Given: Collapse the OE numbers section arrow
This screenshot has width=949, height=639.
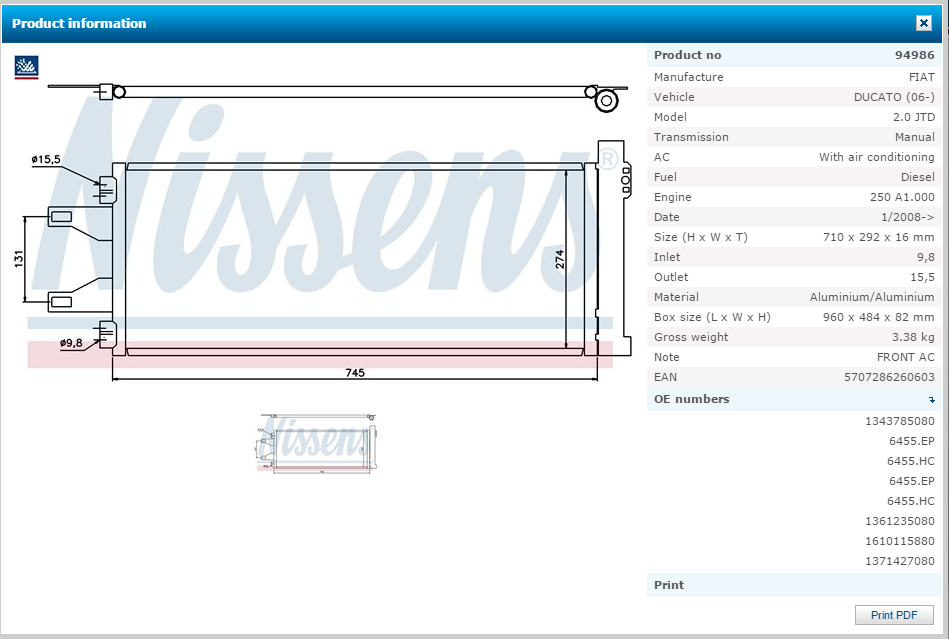Looking at the screenshot, I should [931, 399].
